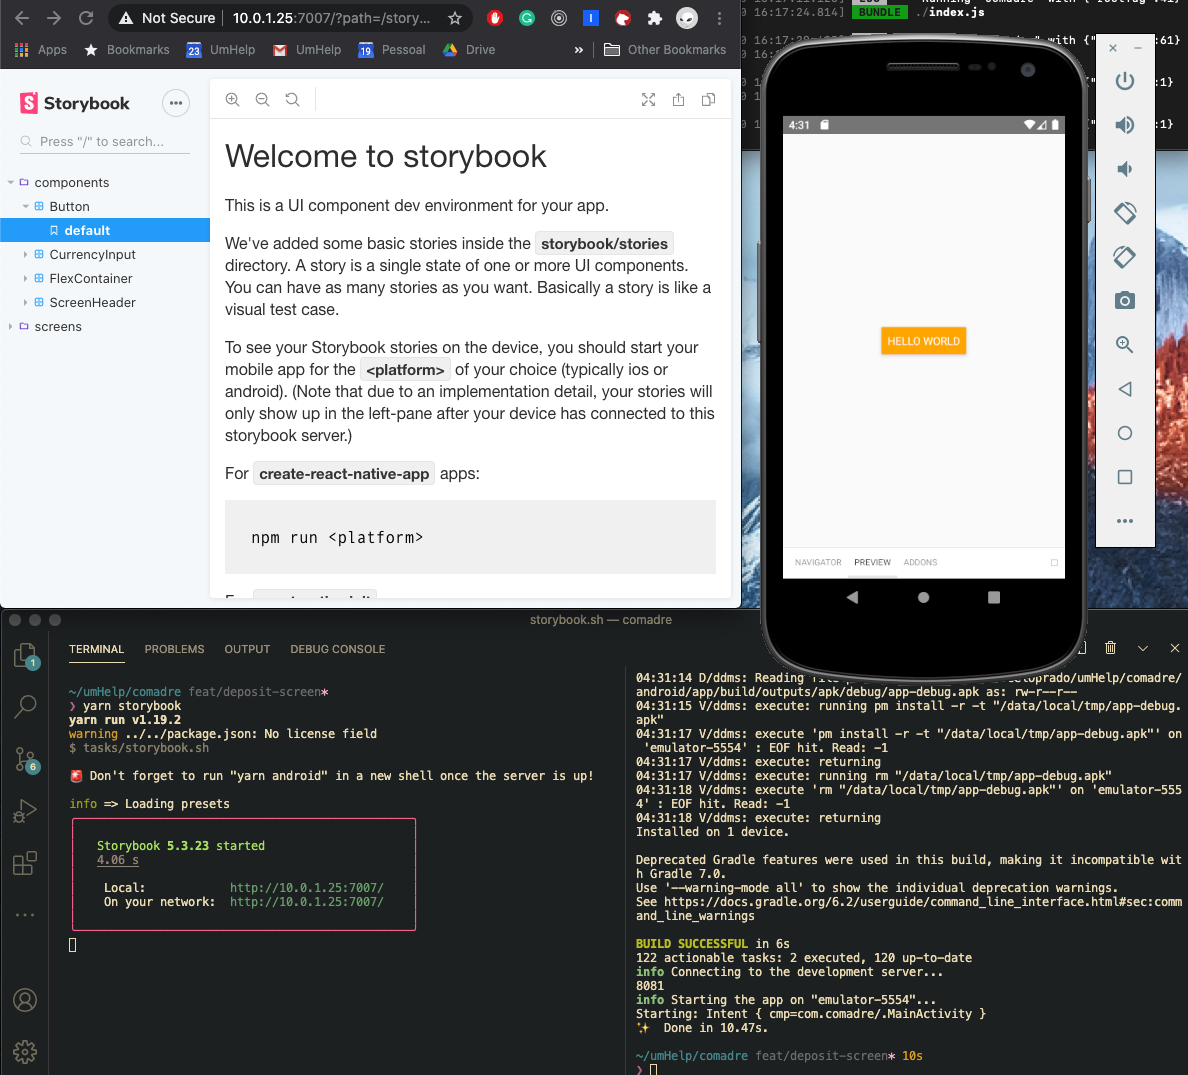The width and height of the screenshot is (1188, 1075).
Task: Click emulator sidebar back triangle
Action: (1125, 389)
